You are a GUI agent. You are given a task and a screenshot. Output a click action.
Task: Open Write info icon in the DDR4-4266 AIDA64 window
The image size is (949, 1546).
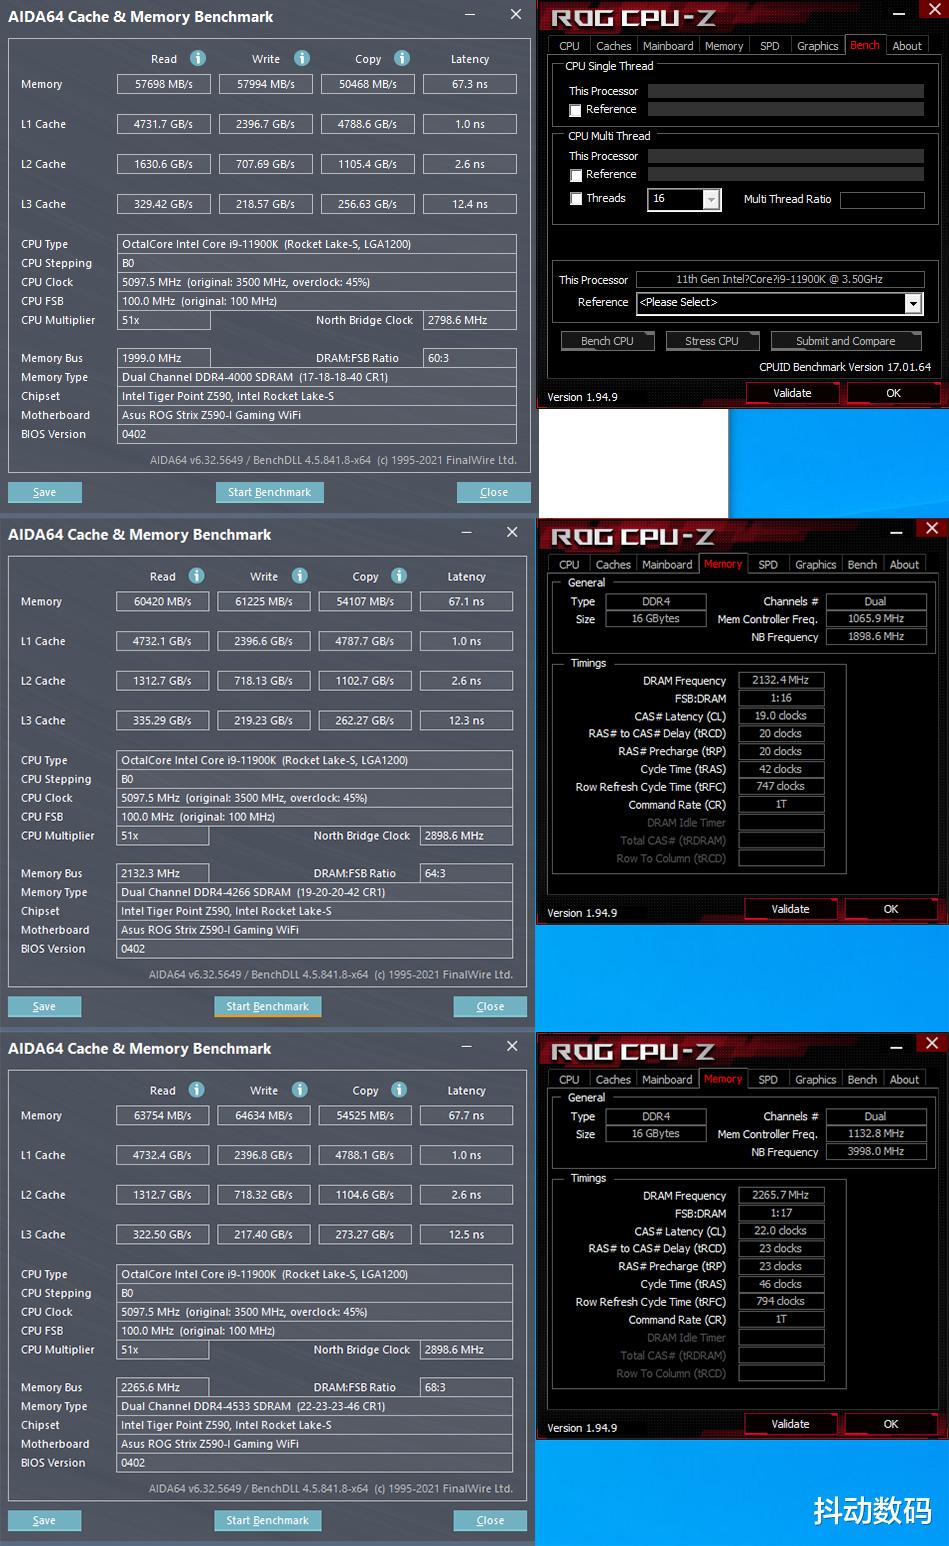tap(300, 575)
